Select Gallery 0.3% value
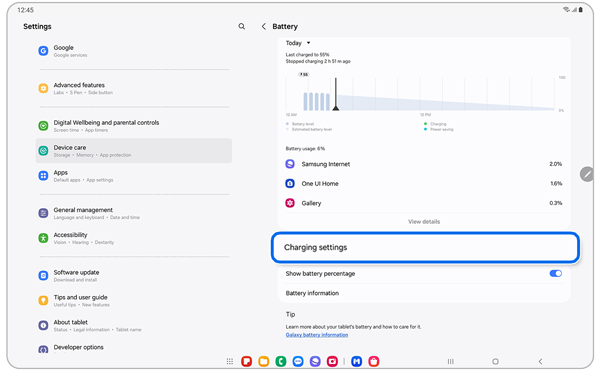Image resolution: width=600 pixels, height=371 pixels. tap(556, 203)
